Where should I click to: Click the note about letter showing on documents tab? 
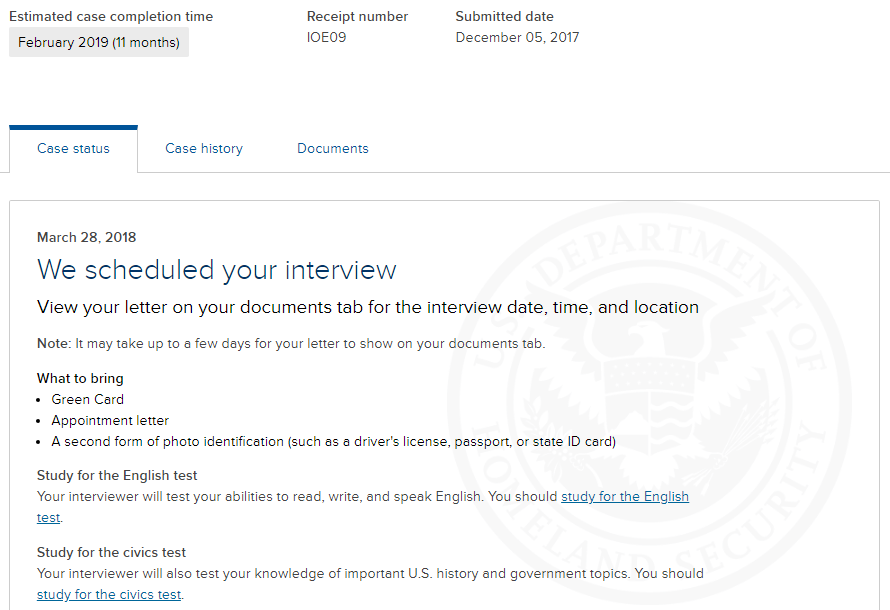coord(291,344)
